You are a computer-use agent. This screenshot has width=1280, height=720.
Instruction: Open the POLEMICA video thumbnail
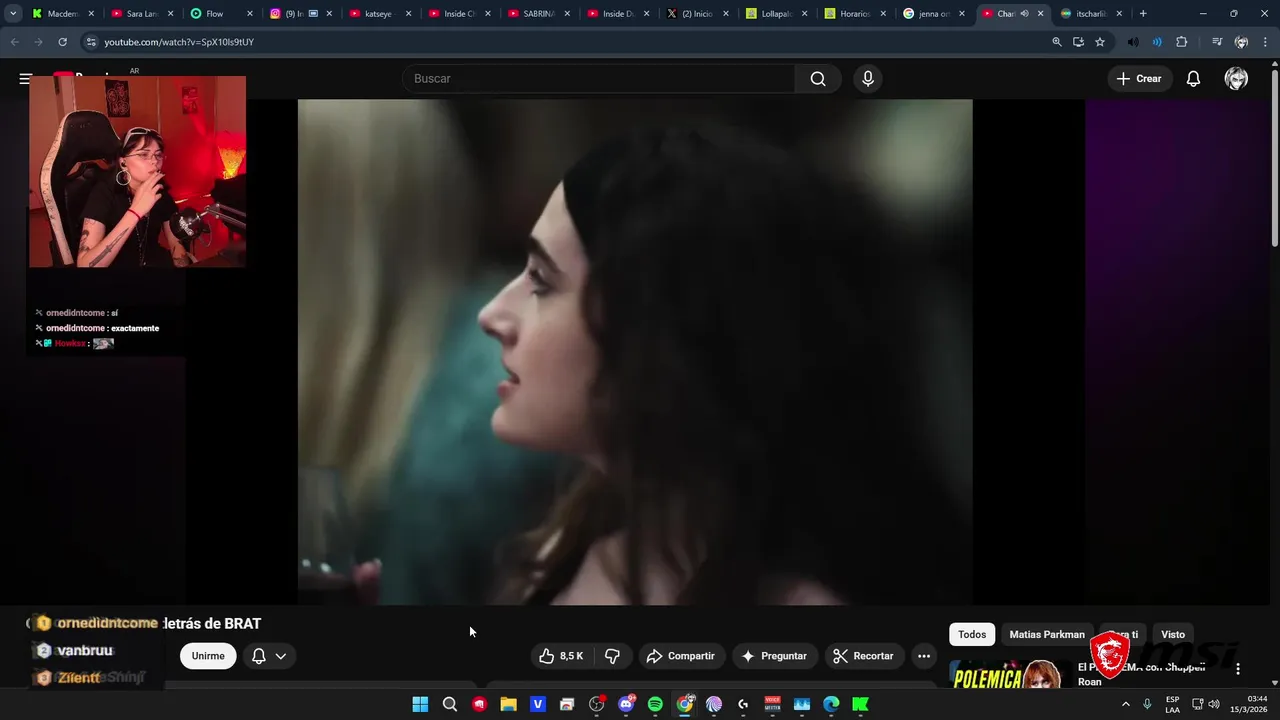point(1007,675)
